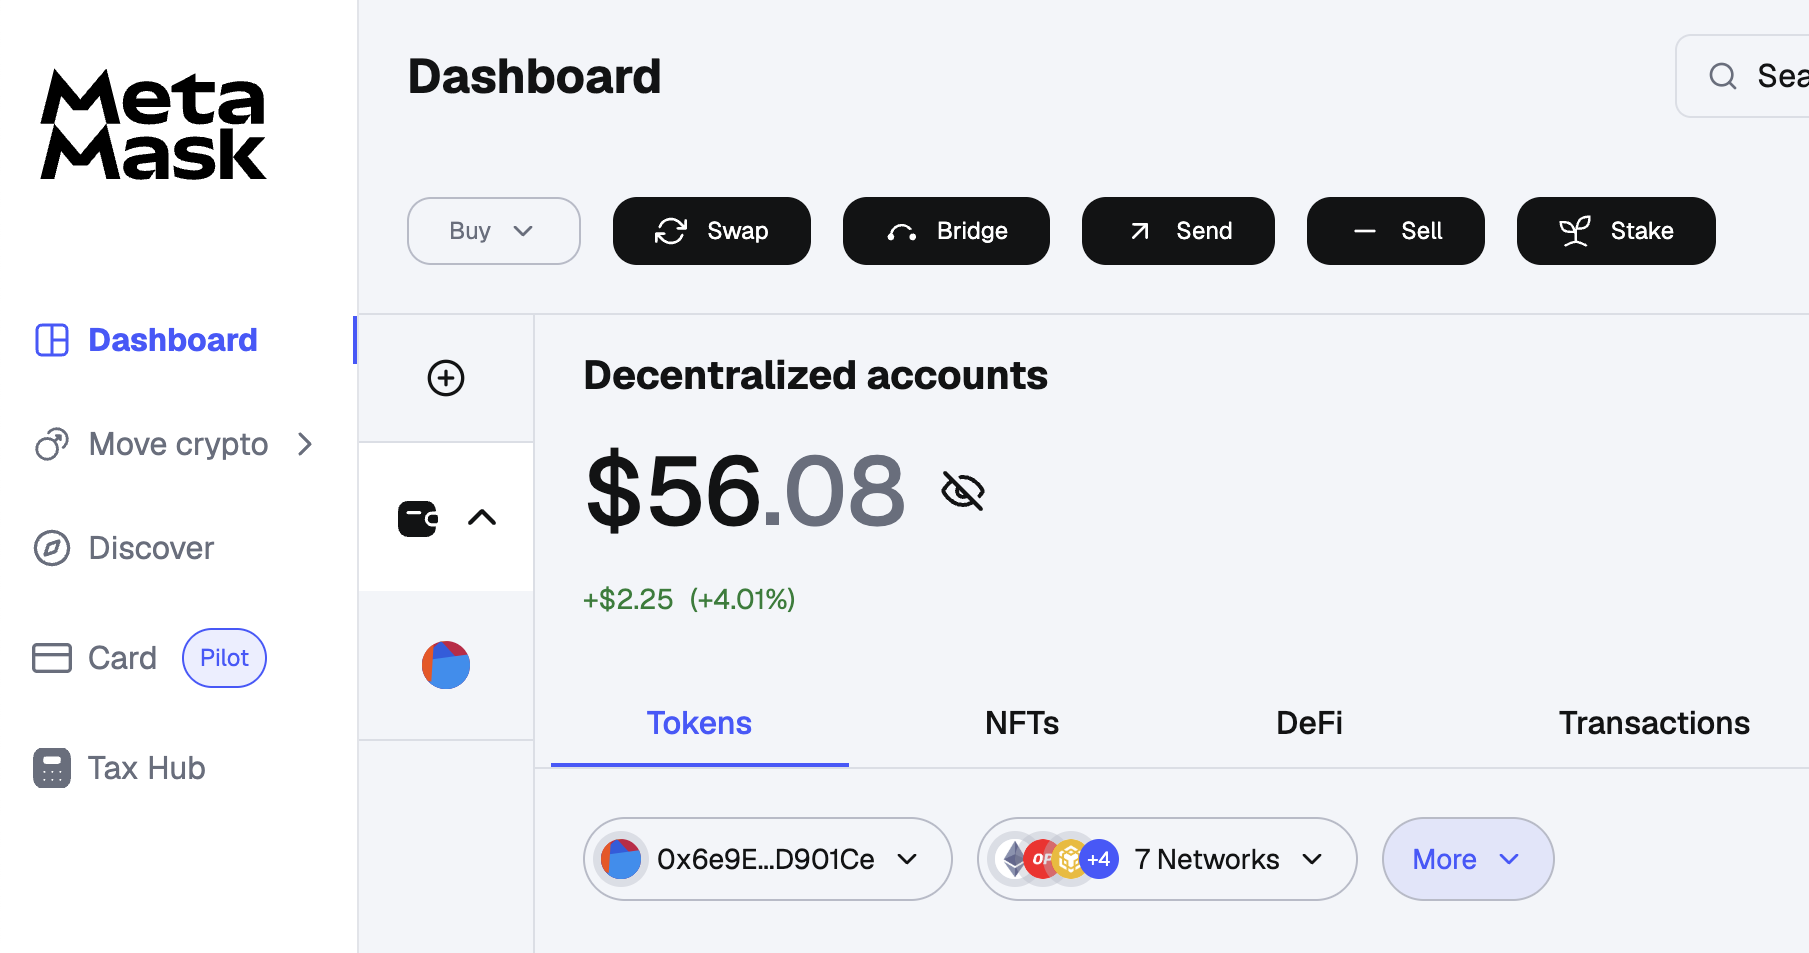Click the colorful account avatar in rail

coord(446,665)
